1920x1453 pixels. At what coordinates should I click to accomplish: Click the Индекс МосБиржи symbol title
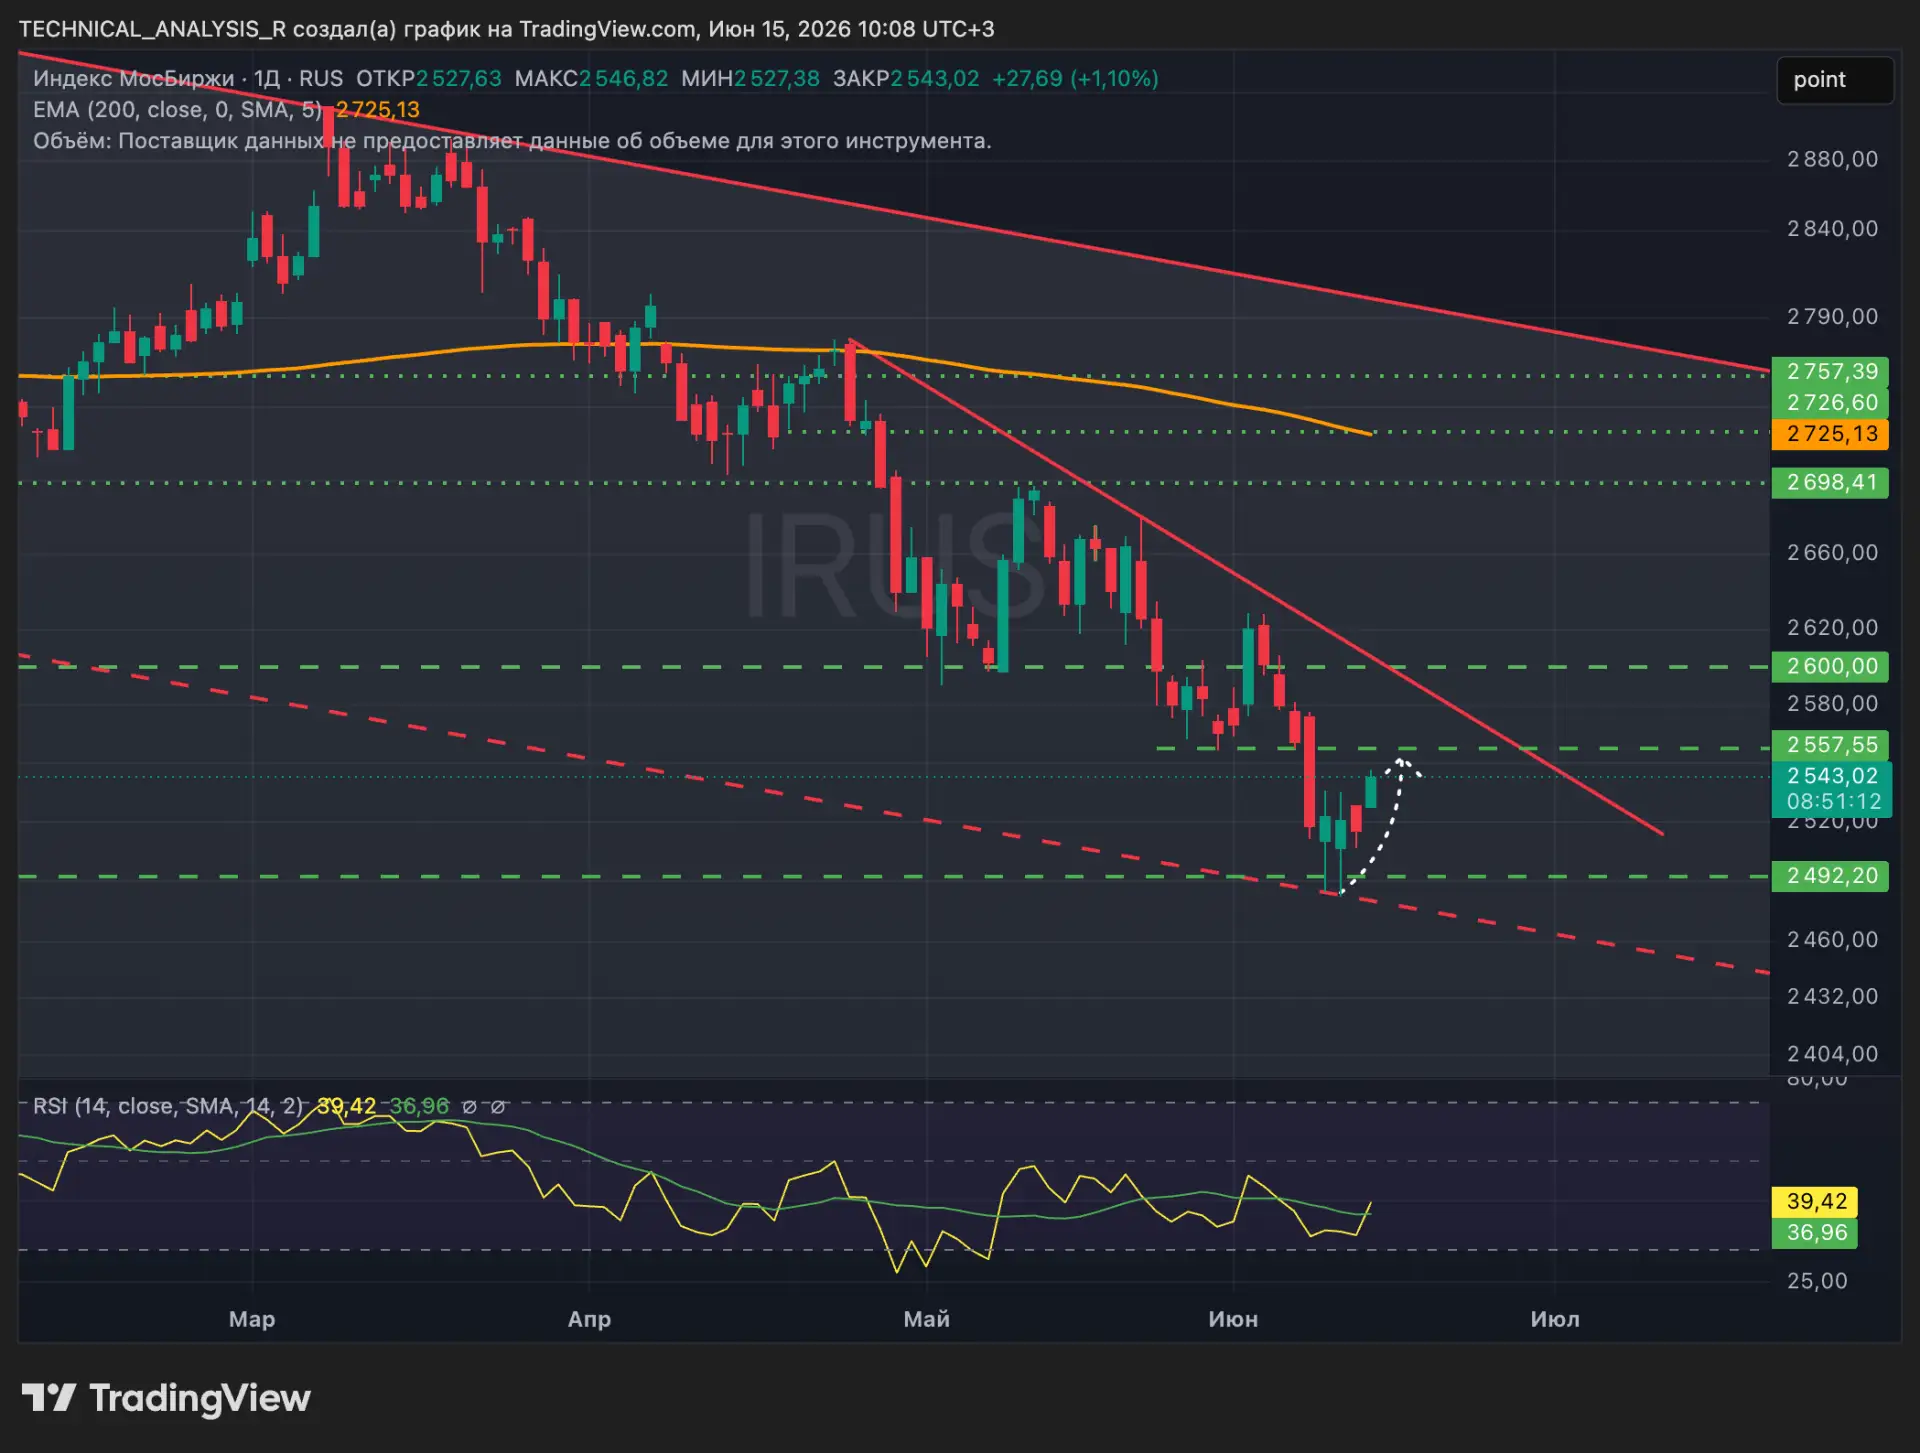coord(134,79)
